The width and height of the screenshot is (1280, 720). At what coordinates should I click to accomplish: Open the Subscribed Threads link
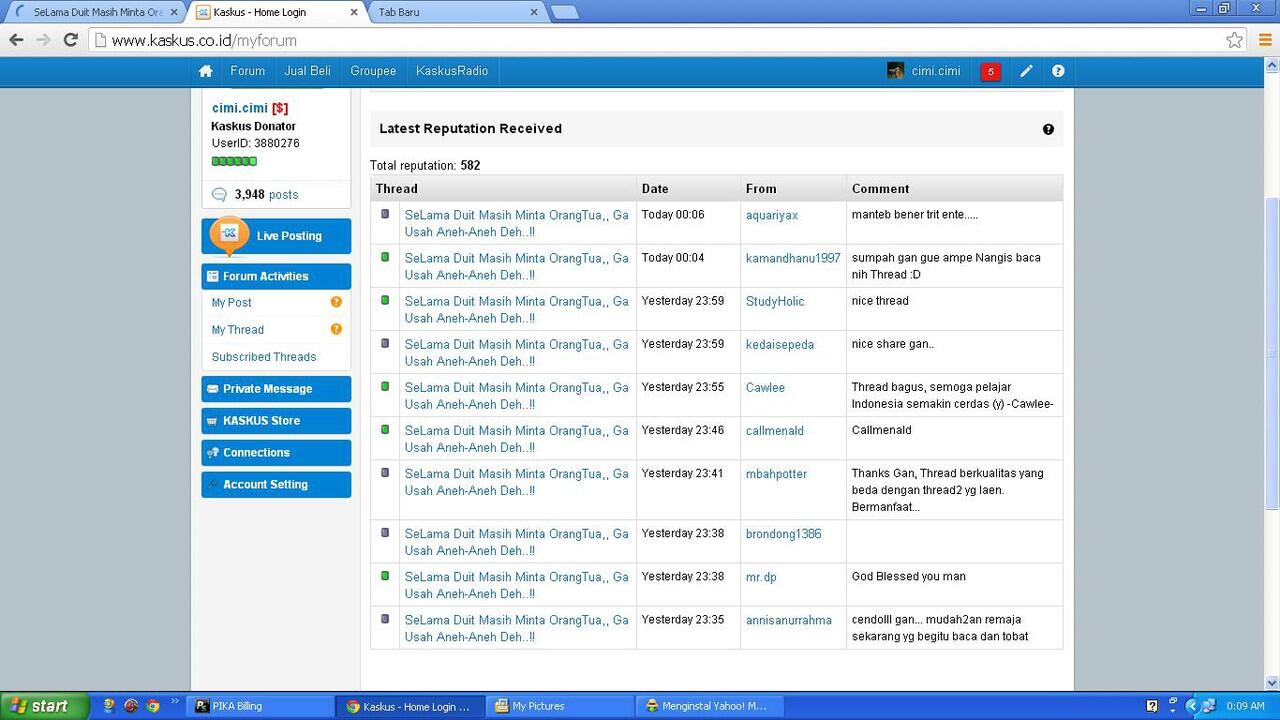coord(264,357)
